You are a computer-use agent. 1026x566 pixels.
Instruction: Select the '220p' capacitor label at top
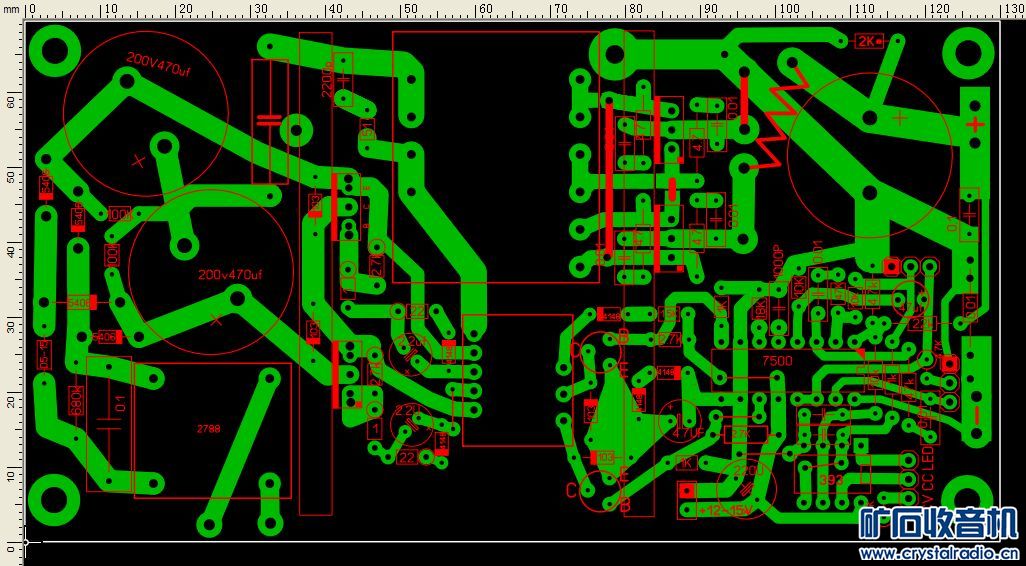pyautogui.click(x=328, y=80)
